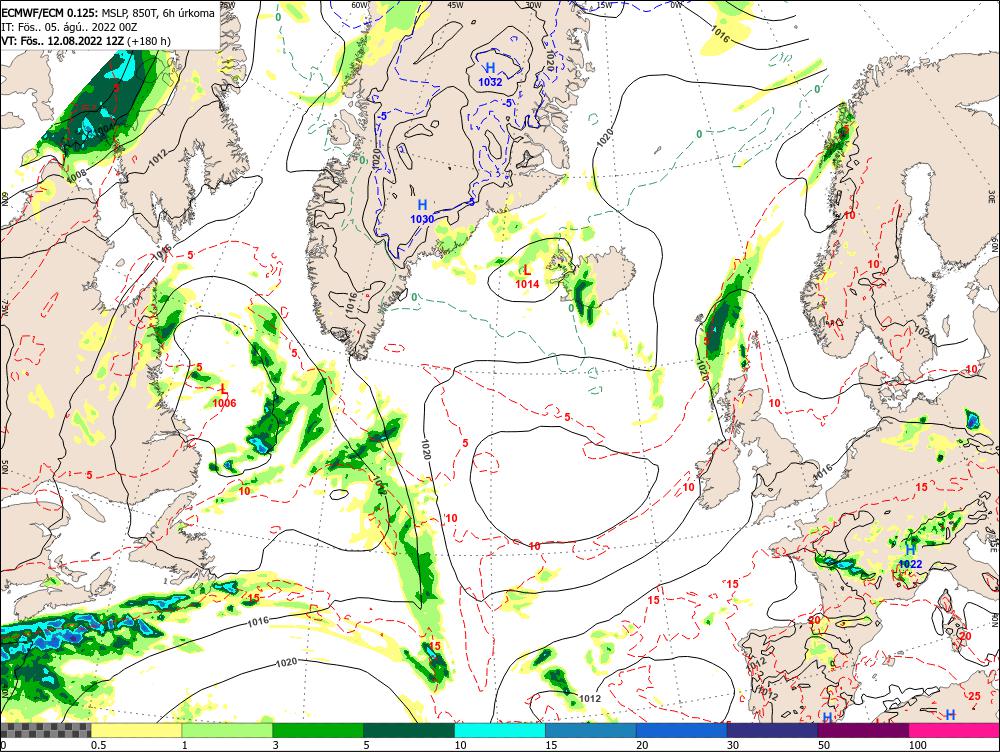The height and width of the screenshot is (752, 1000).
Task: Click the '45W' longitude label at the top
Action: [x=454, y=5]
